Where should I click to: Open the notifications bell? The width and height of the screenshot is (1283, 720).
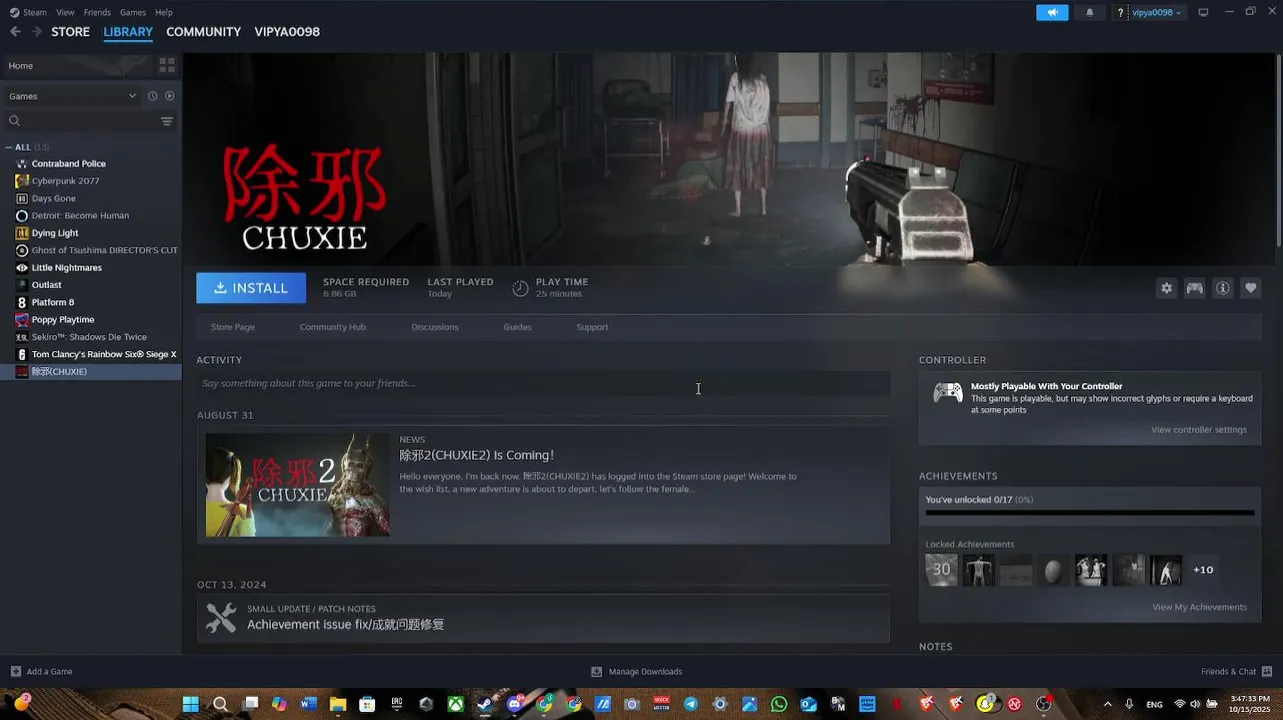(1089, 12)
